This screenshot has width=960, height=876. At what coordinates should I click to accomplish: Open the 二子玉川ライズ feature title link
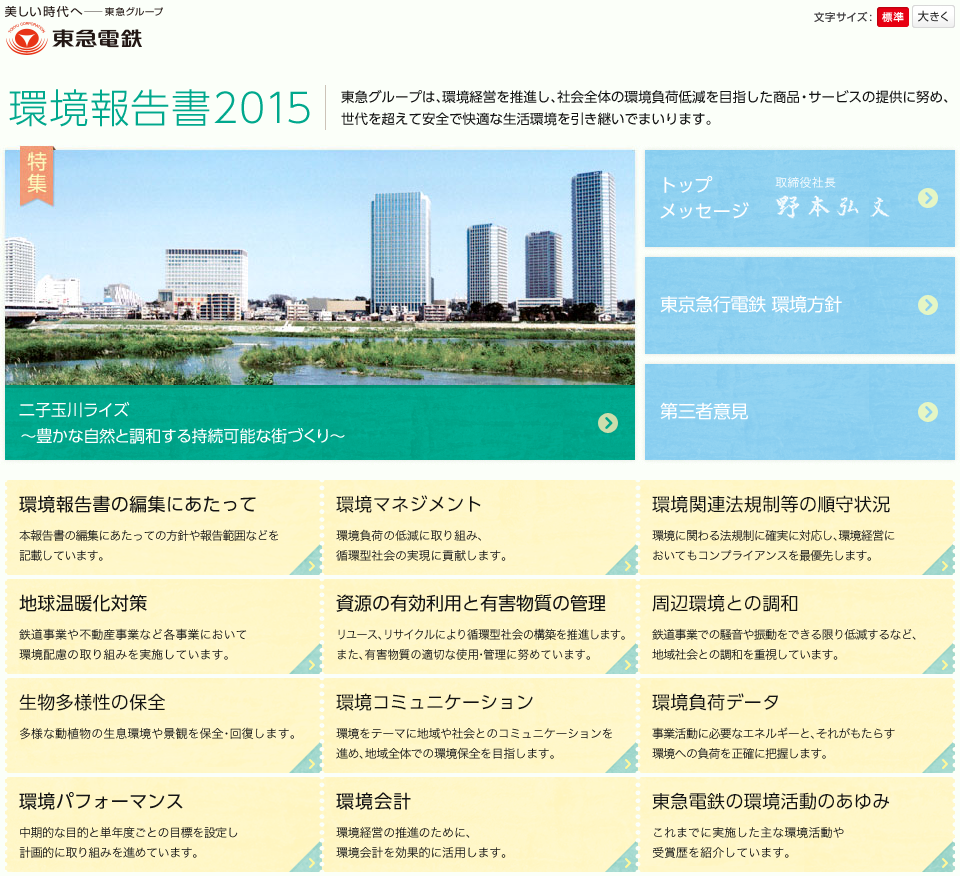[182, 422]
